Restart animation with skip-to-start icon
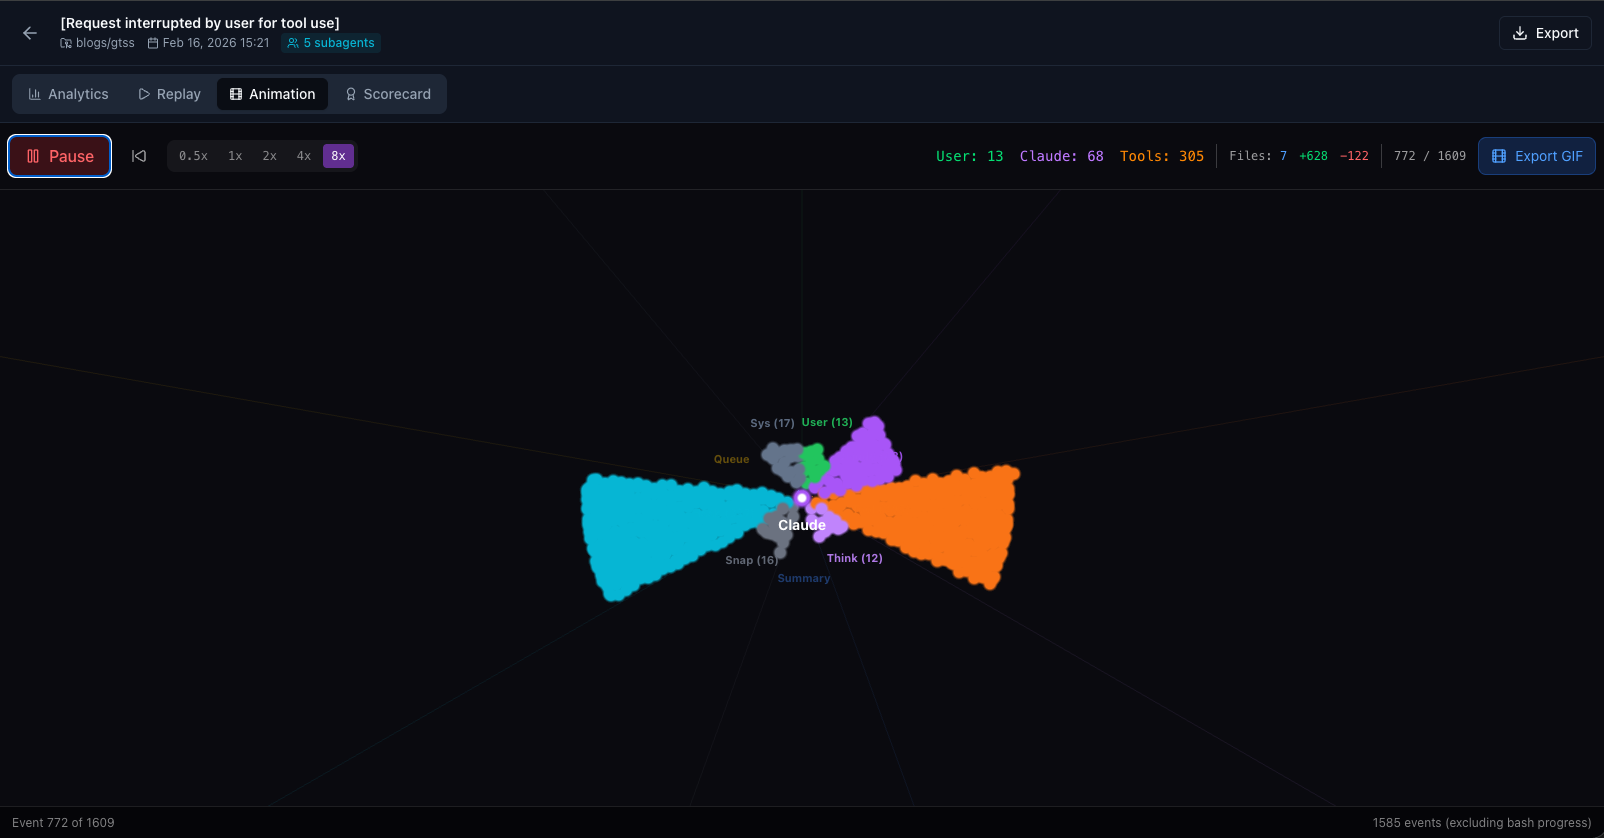This screenshot has width=1604, height=838. [139, 156]
